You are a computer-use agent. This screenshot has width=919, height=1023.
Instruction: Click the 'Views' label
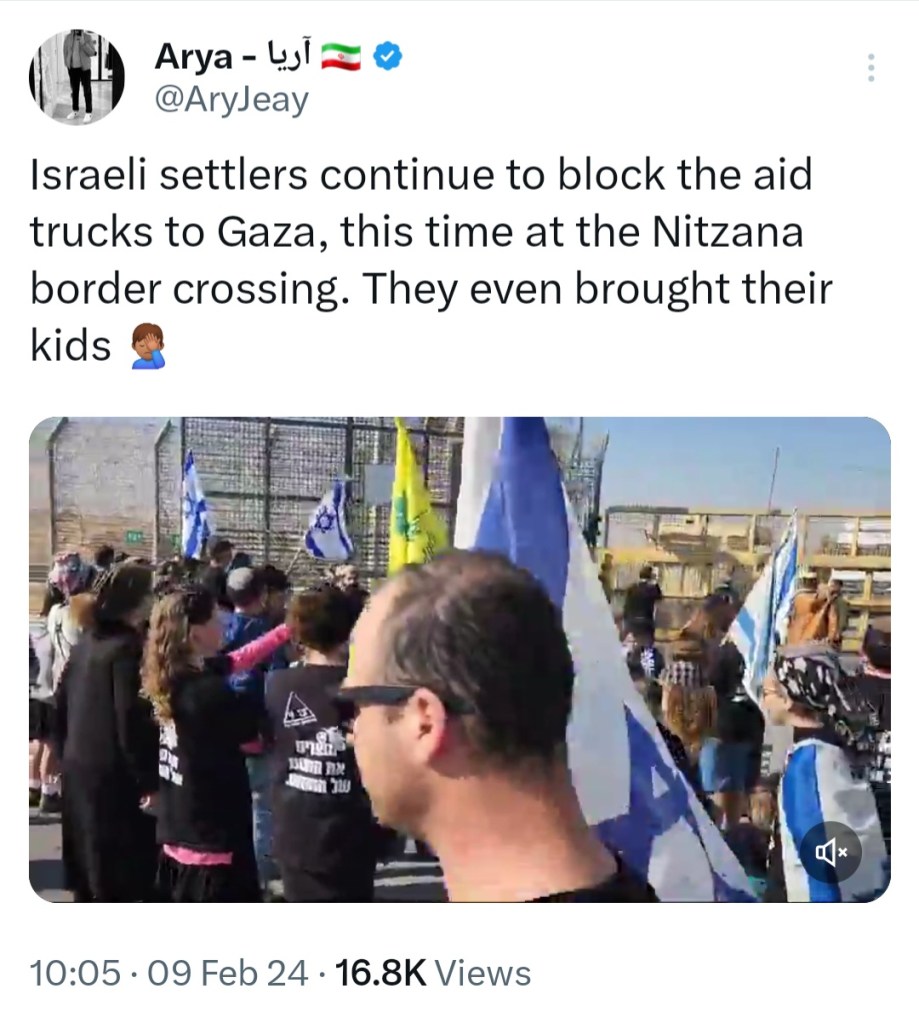click(483, 973)
